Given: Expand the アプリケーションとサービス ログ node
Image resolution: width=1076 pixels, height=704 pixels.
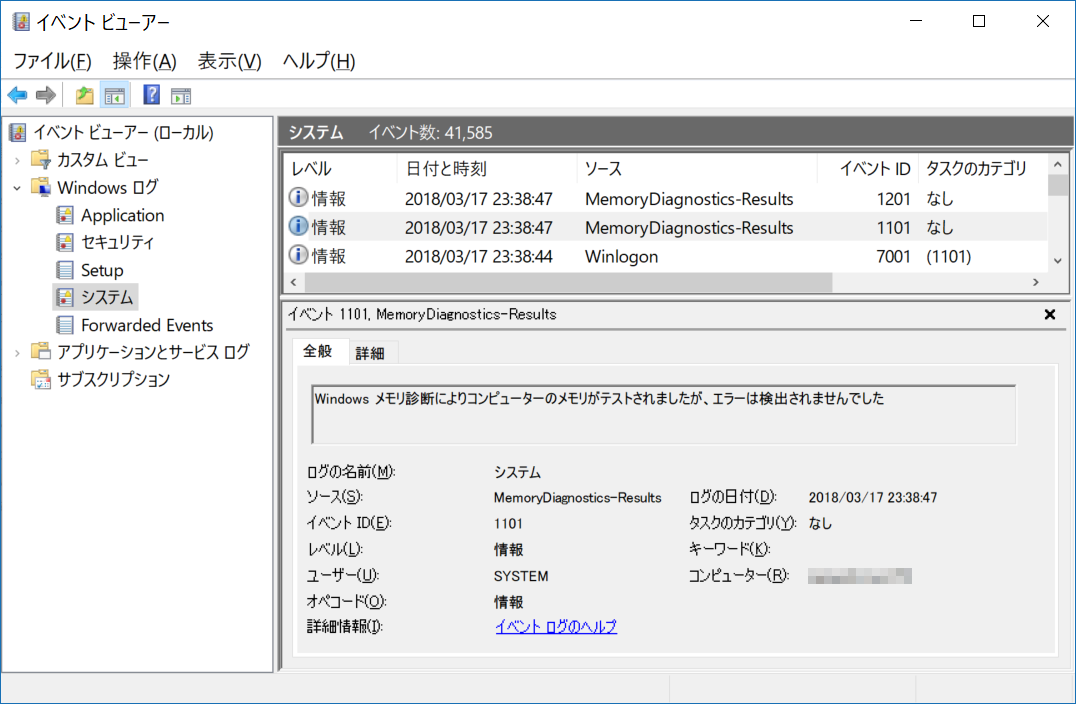Looking at the screenshot, I should click(x=17, y=353).
